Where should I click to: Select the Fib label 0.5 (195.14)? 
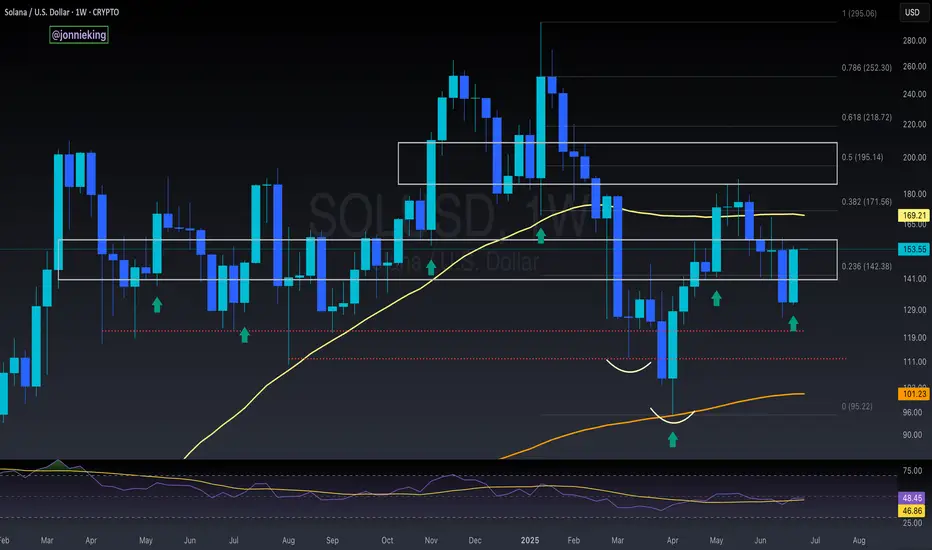point(862,157)
